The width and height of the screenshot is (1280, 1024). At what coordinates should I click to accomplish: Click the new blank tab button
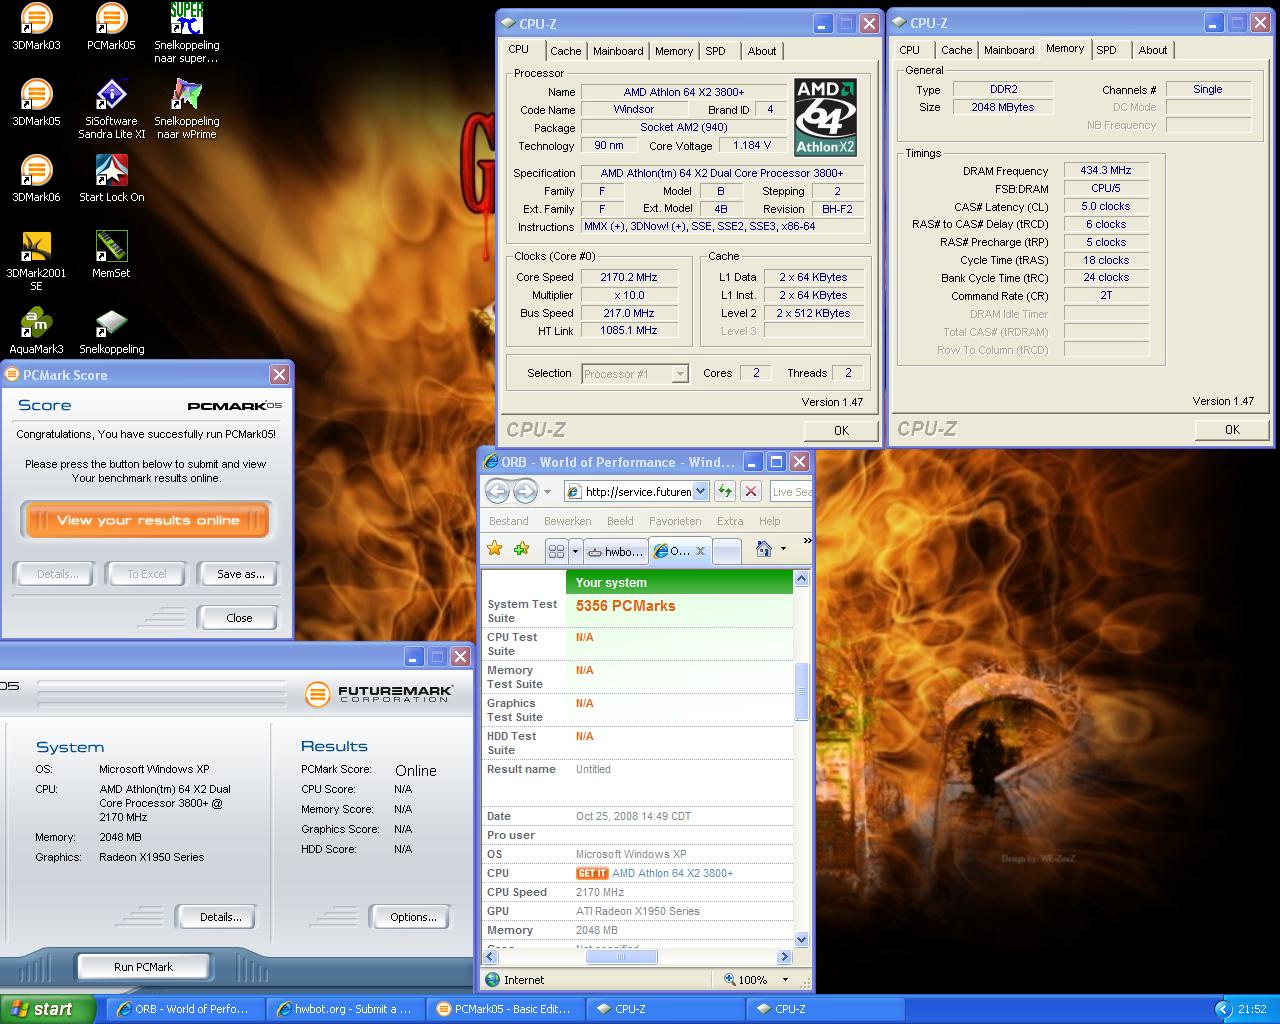pos(727,551)
